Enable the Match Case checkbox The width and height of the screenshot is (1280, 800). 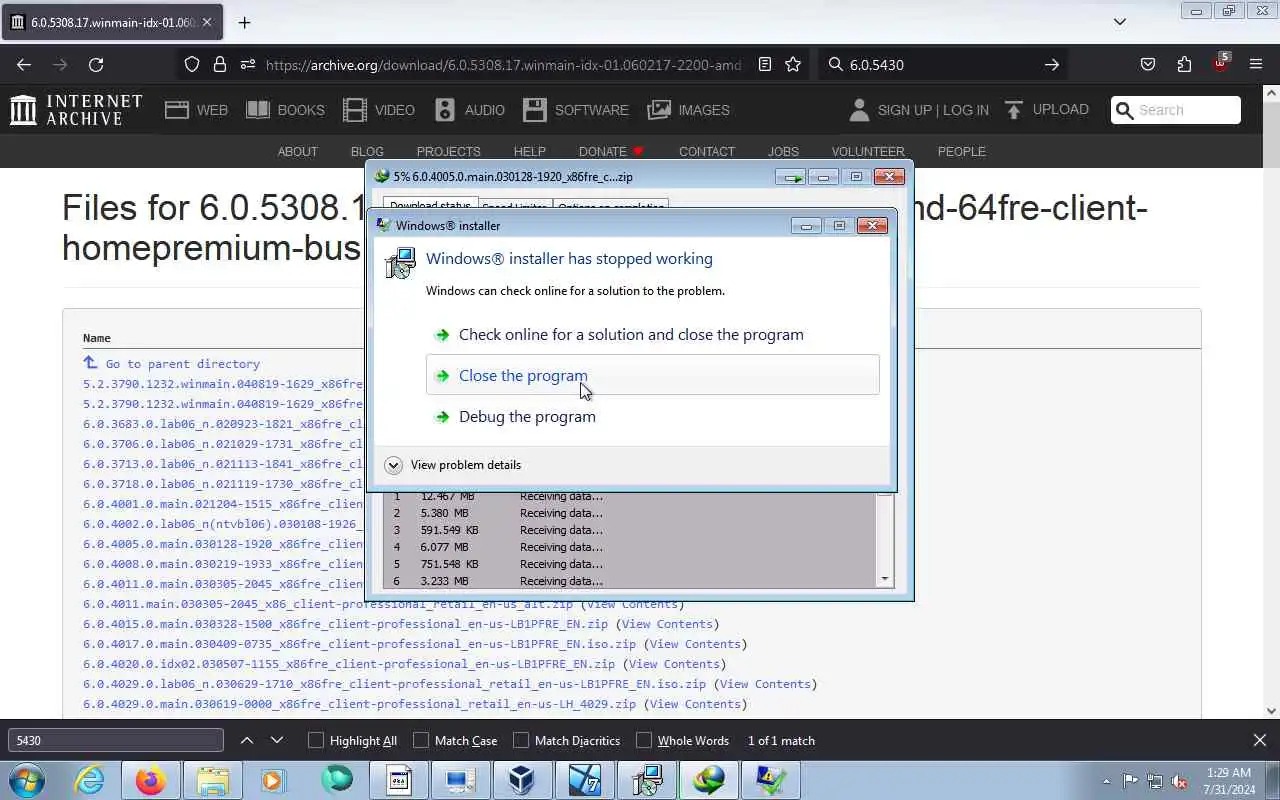421,741
